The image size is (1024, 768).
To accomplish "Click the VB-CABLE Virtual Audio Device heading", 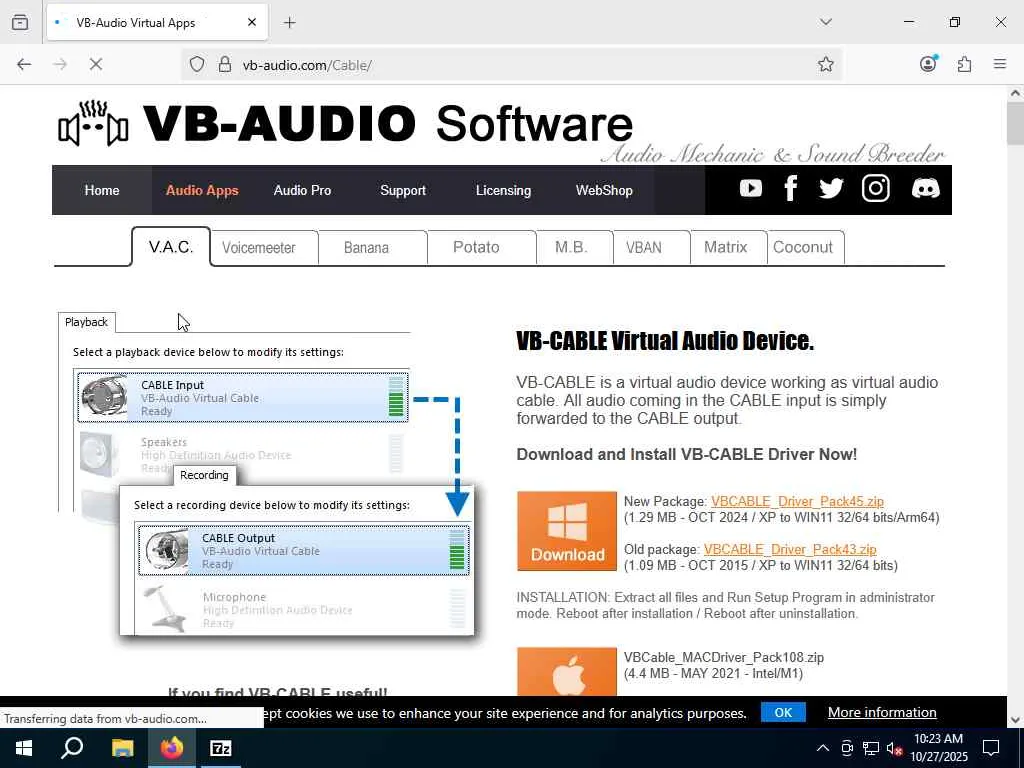I will click(665, 340).
